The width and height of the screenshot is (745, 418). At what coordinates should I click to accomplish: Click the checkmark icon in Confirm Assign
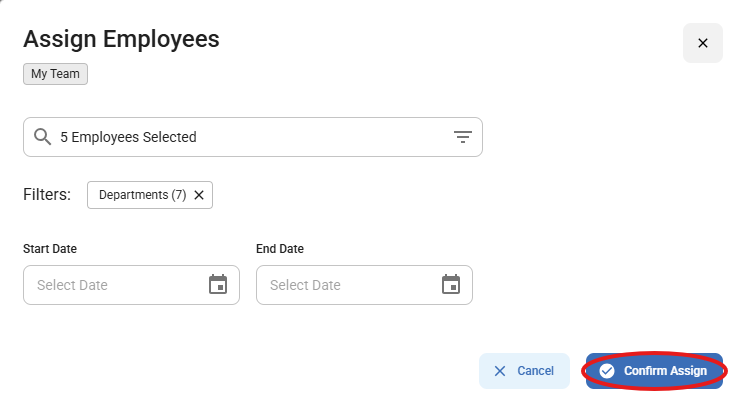click(607, 371)
